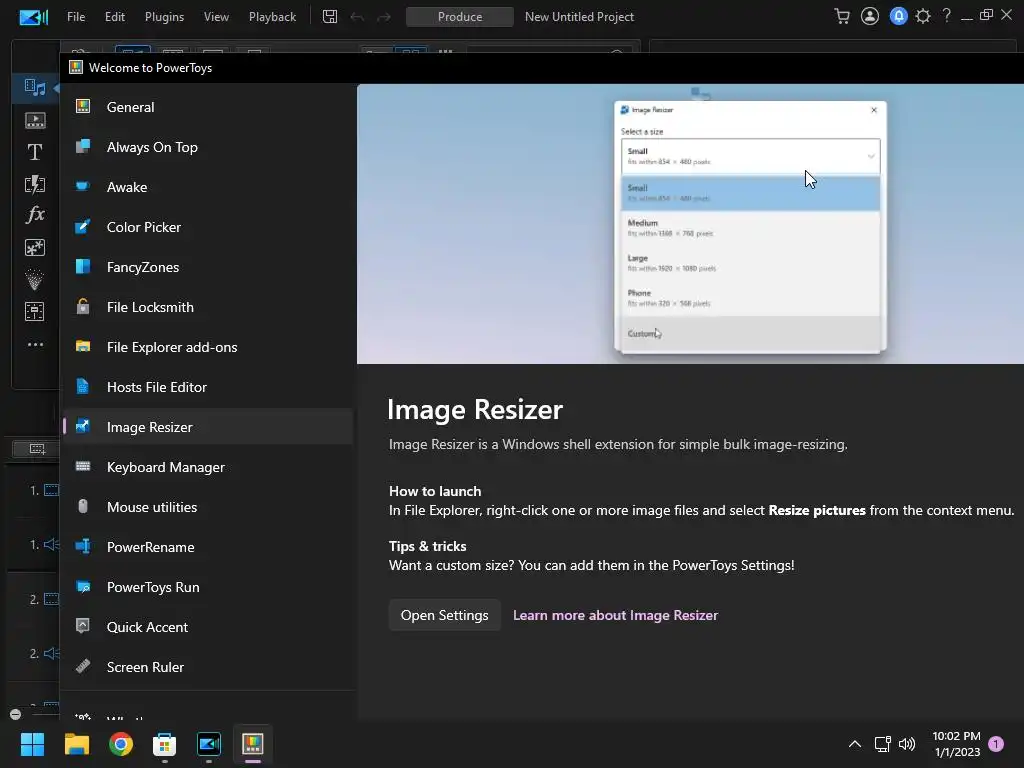Follow Learn more about Image Resizer link
This screenshot has height=768, width=1024.
(x=615, y=615)
